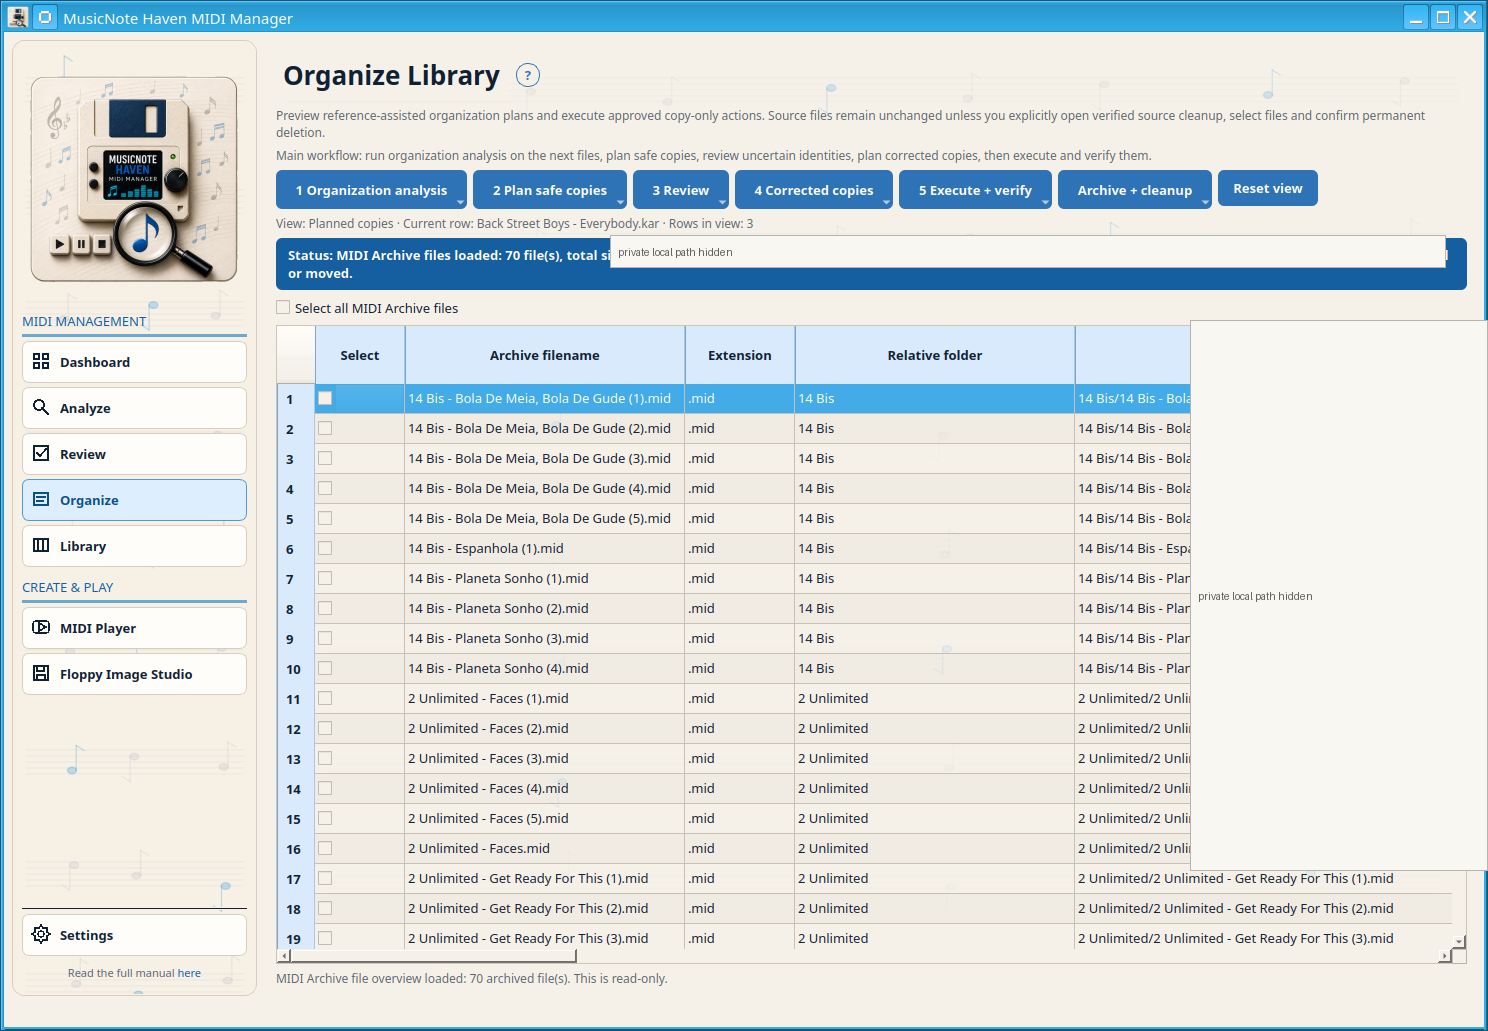Sort by Archive filename column header
This screenshot has width=1488, height=1031.
[x=545, y=355]
